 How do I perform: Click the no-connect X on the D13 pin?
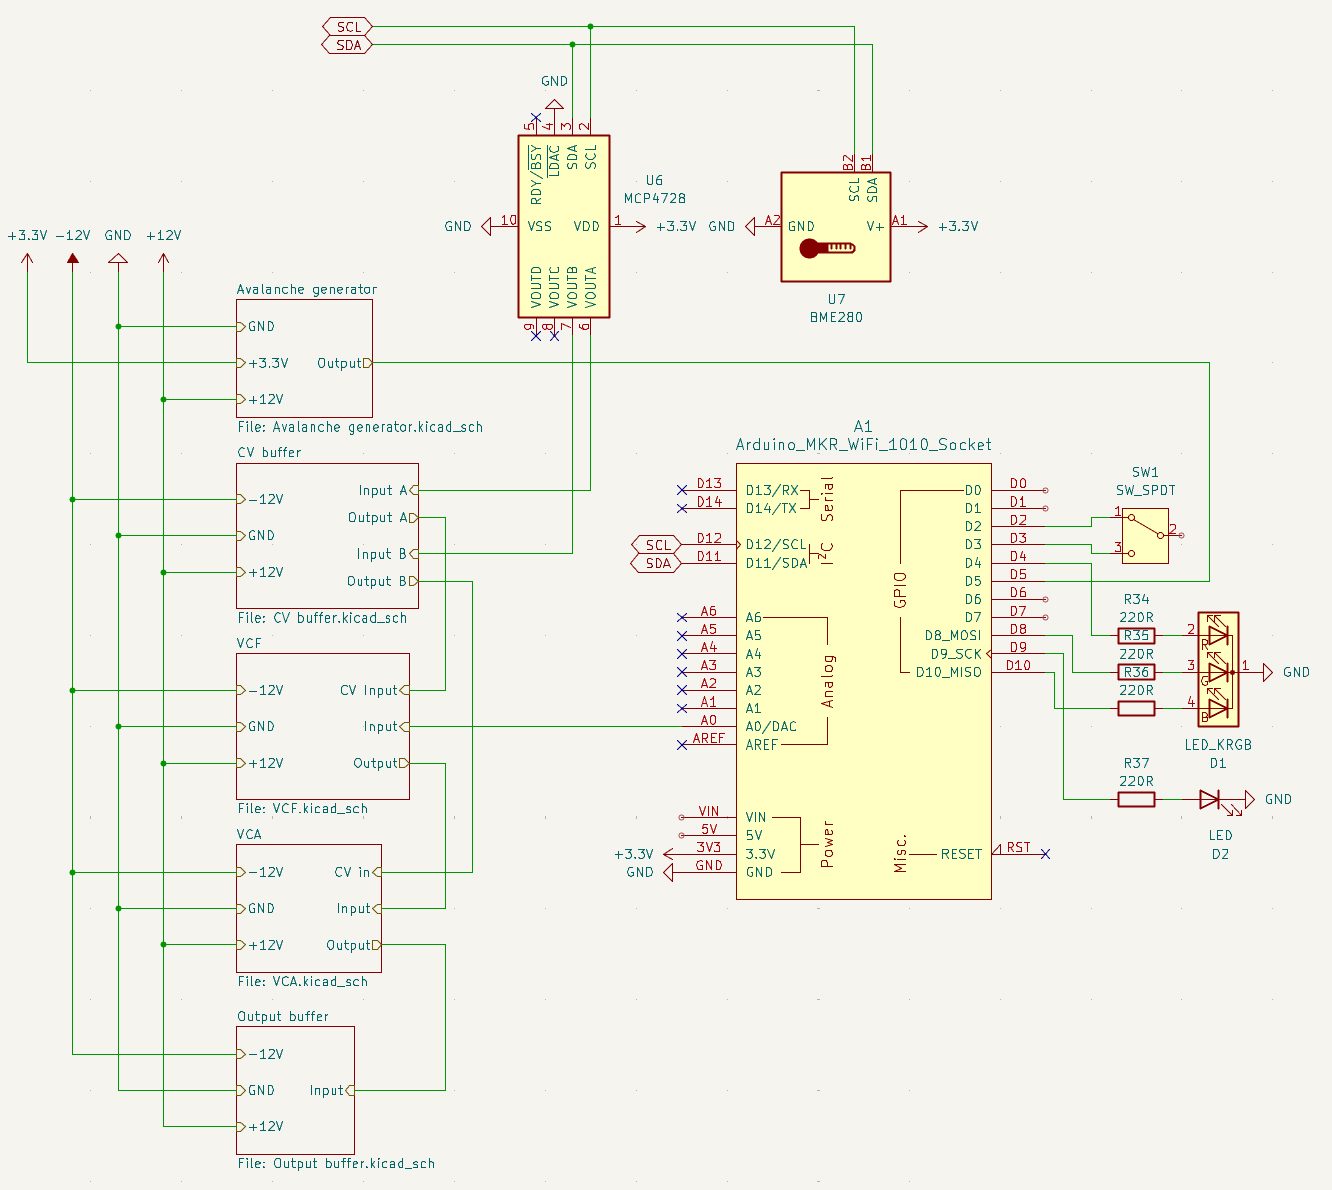[x=681, y=490]
